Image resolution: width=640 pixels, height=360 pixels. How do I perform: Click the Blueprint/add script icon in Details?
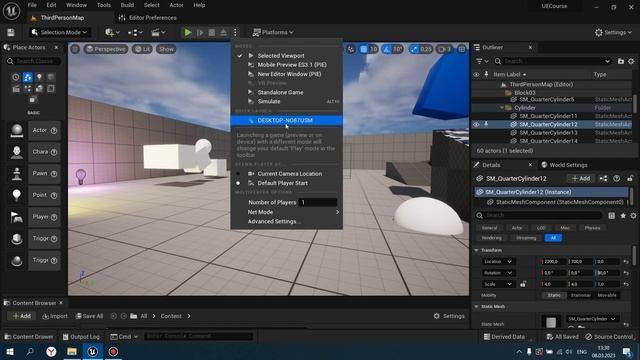pyautogui.click(x=603, y=178)
